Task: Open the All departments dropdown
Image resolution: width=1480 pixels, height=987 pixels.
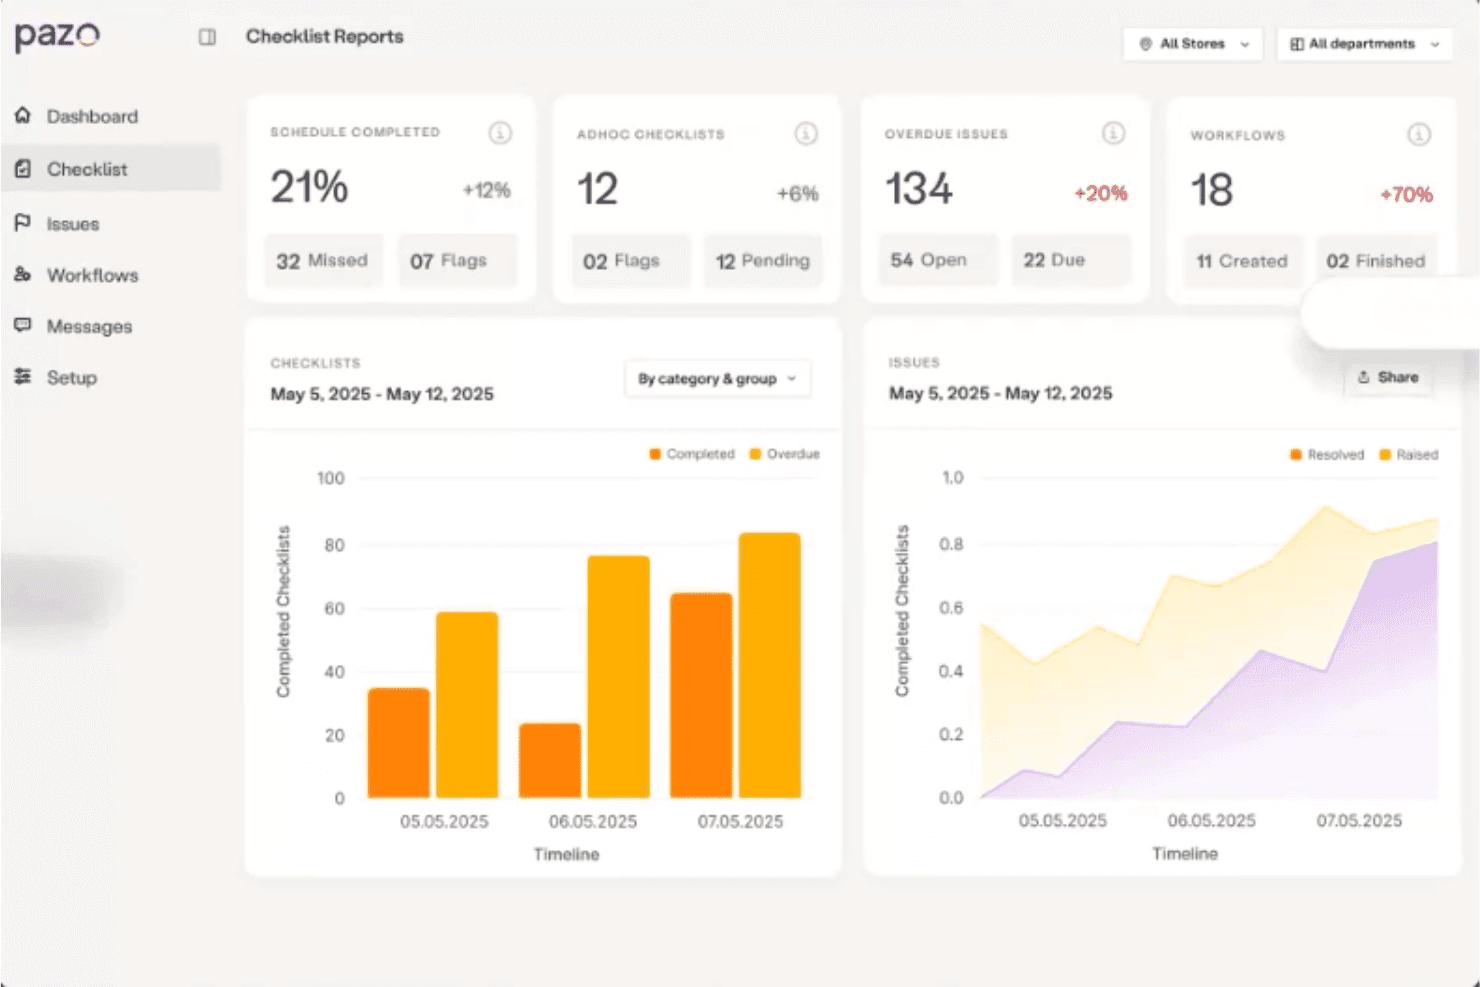Action: click(1365, 44)
